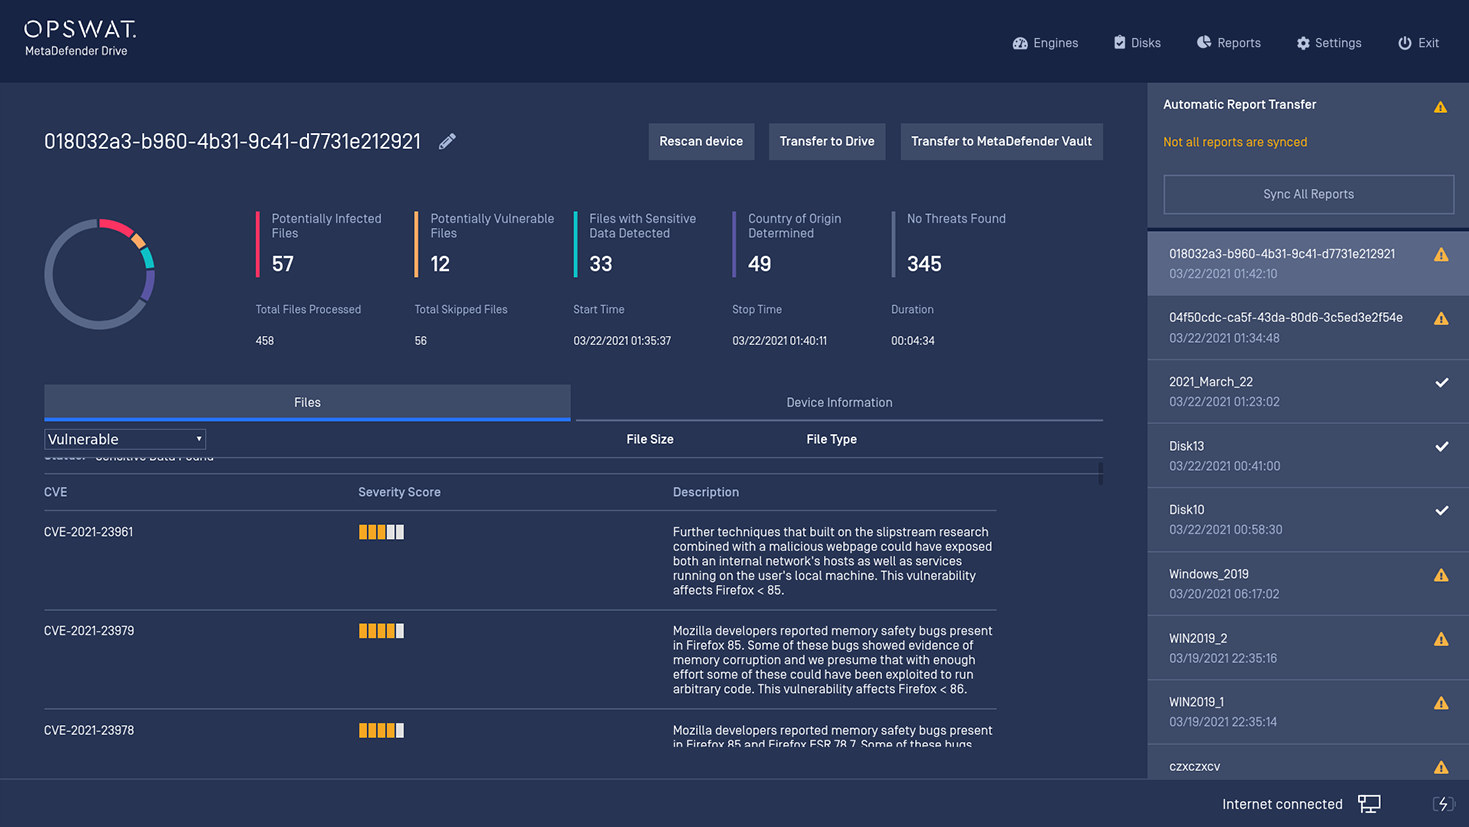Click the scan results donut chart
This screenshot has width=1469, height=827.
tap(100, 274)
